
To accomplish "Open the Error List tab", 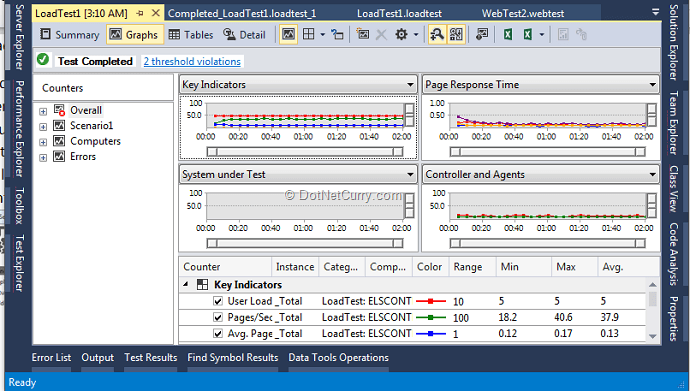I will tap(51, 358).
